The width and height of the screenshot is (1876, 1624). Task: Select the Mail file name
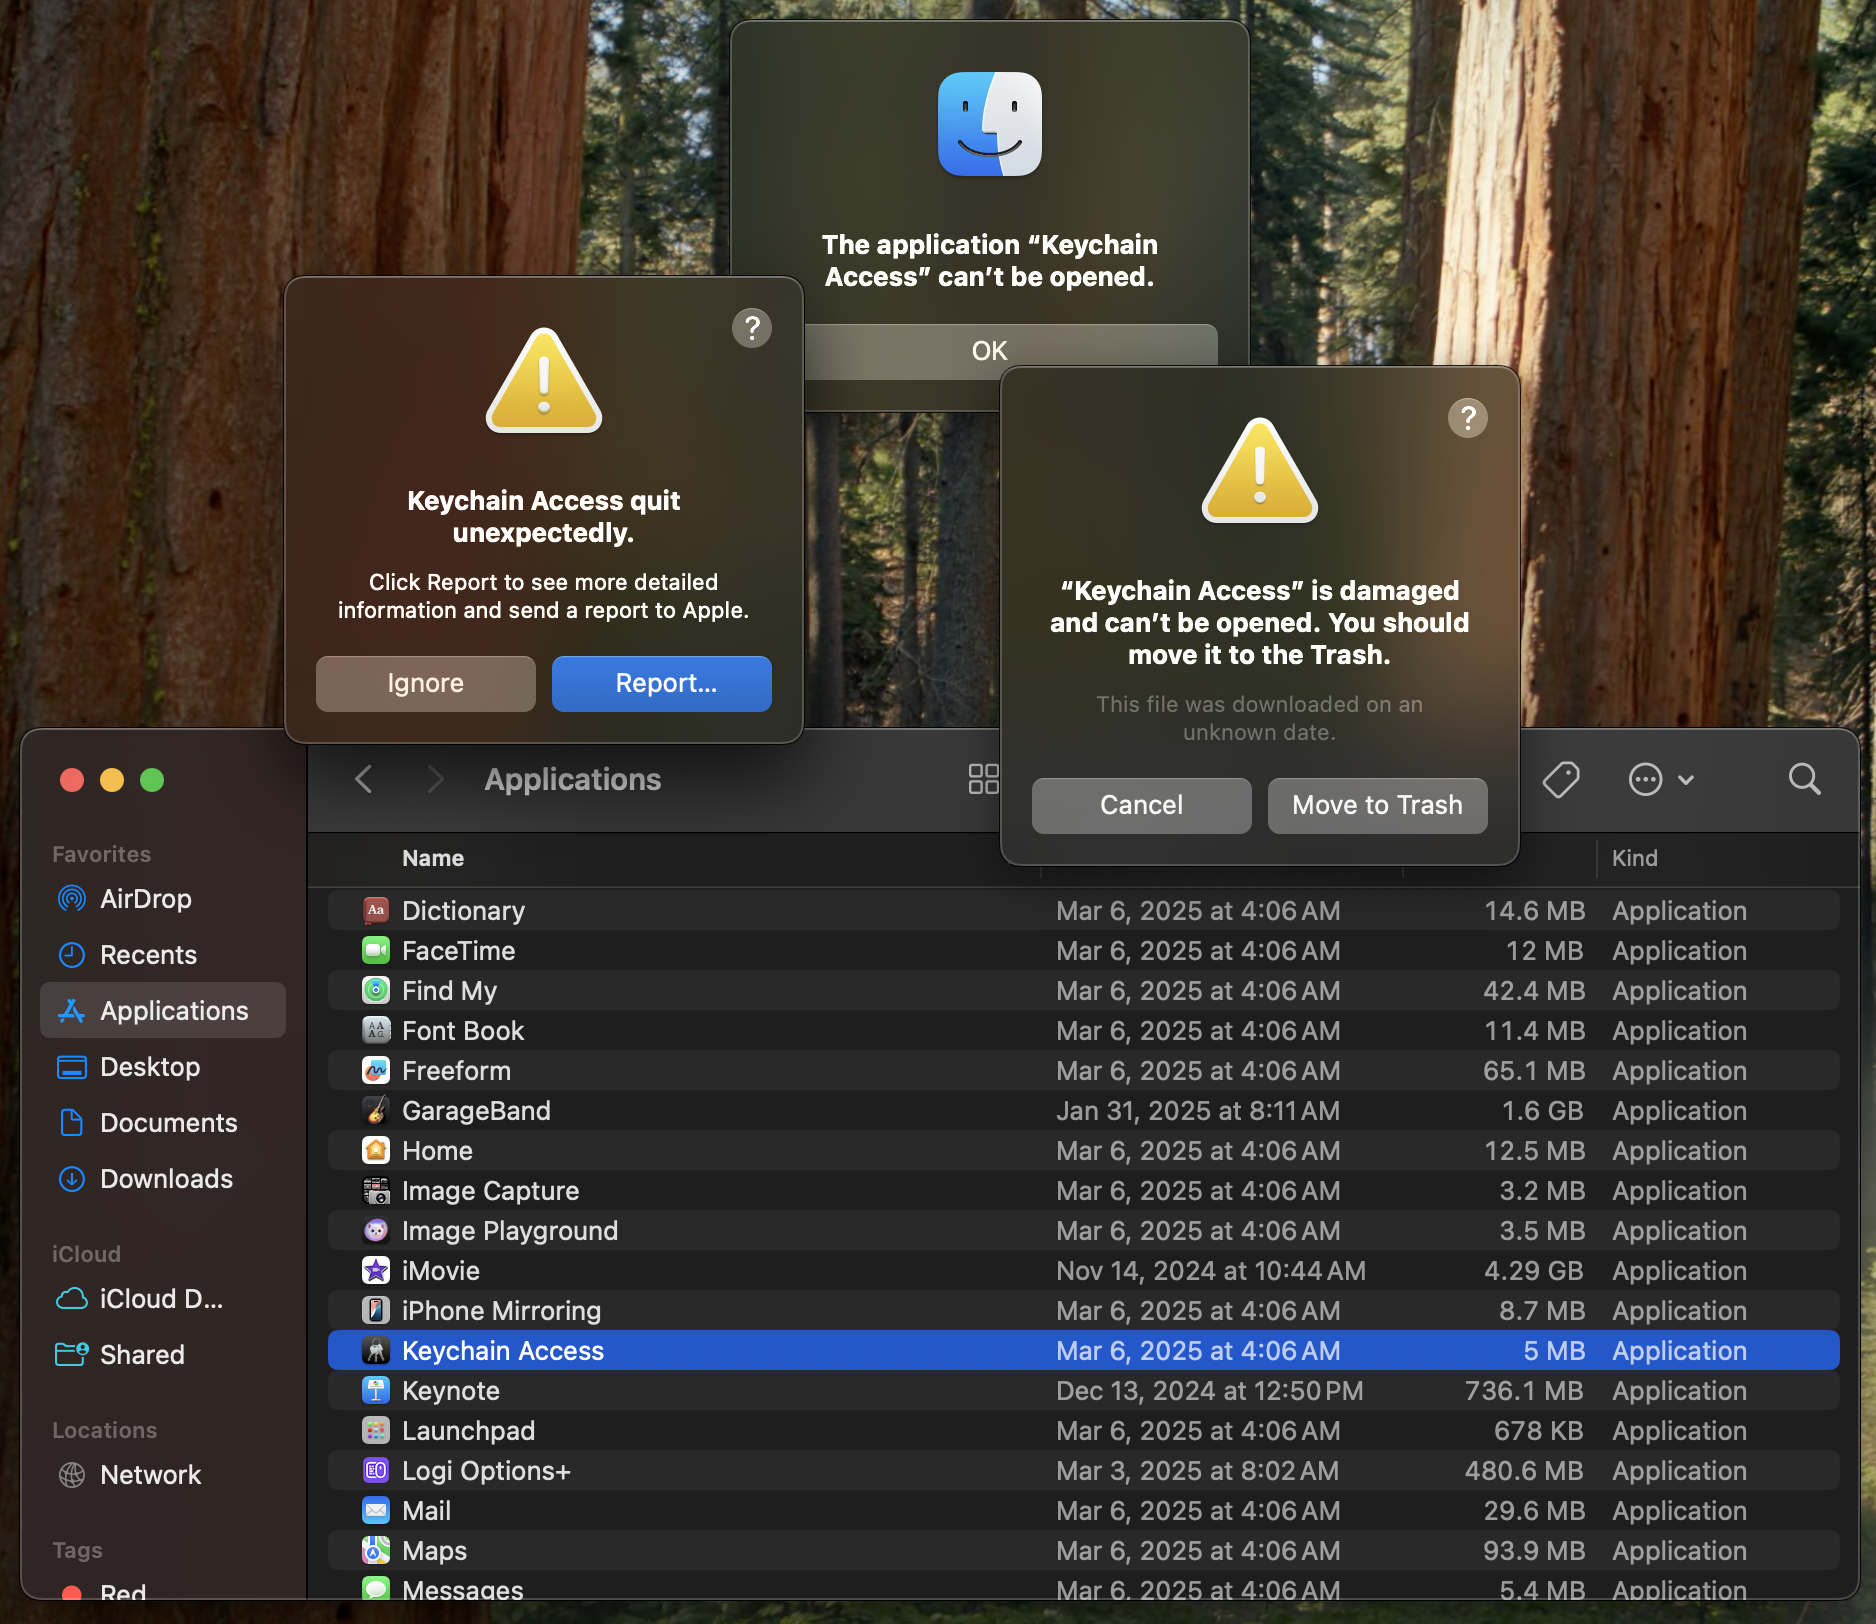pyautogui.click(x=426, y=1510)
